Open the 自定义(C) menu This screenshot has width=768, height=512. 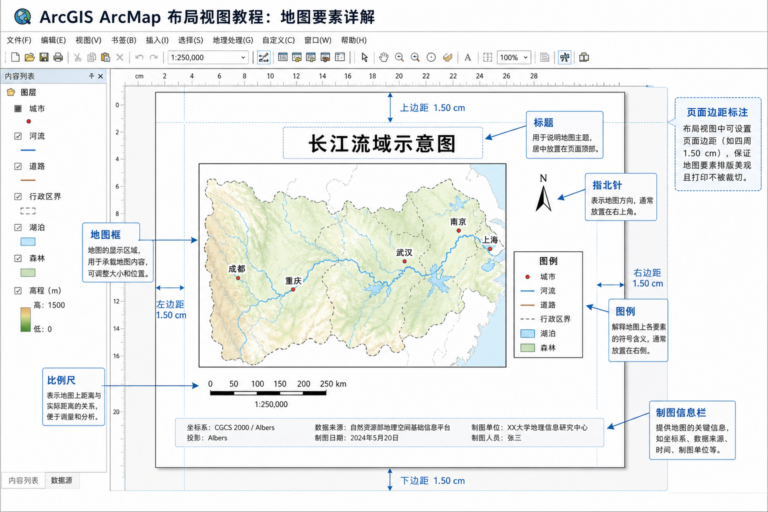pos(279,40)
